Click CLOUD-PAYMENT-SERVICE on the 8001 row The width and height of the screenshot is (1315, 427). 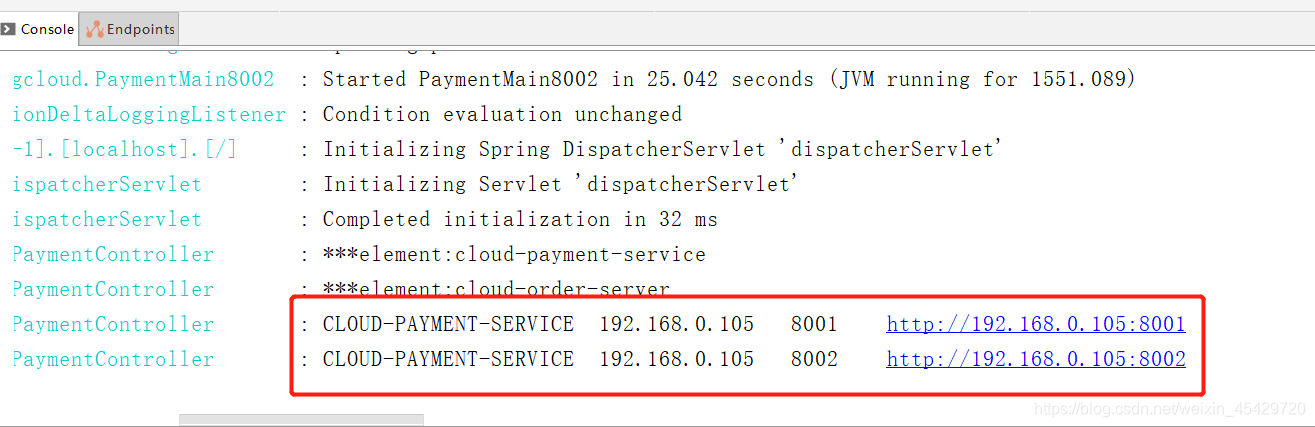pyautogui.click(x=448, y=324)
